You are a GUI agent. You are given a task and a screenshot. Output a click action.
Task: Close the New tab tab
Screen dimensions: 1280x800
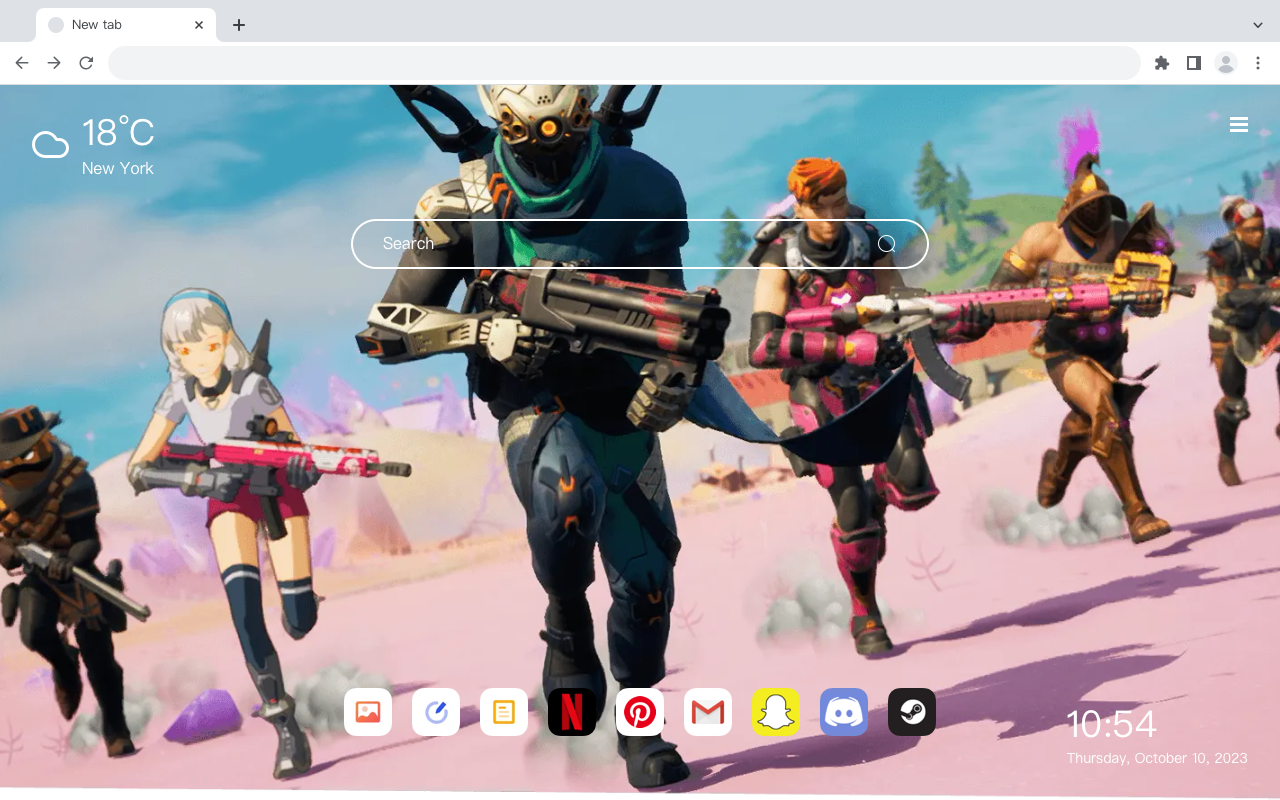coord(200,25)
